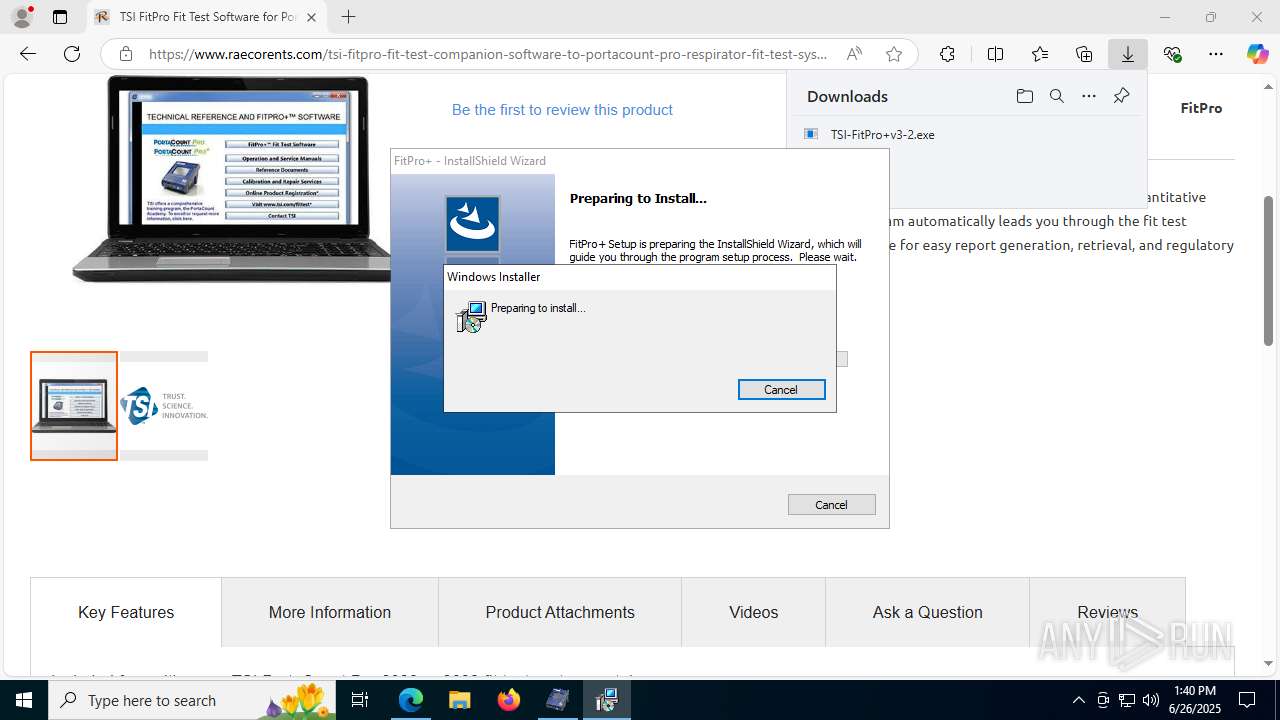
Task: View site information padlock icon
Action: [x=125, y=54]
